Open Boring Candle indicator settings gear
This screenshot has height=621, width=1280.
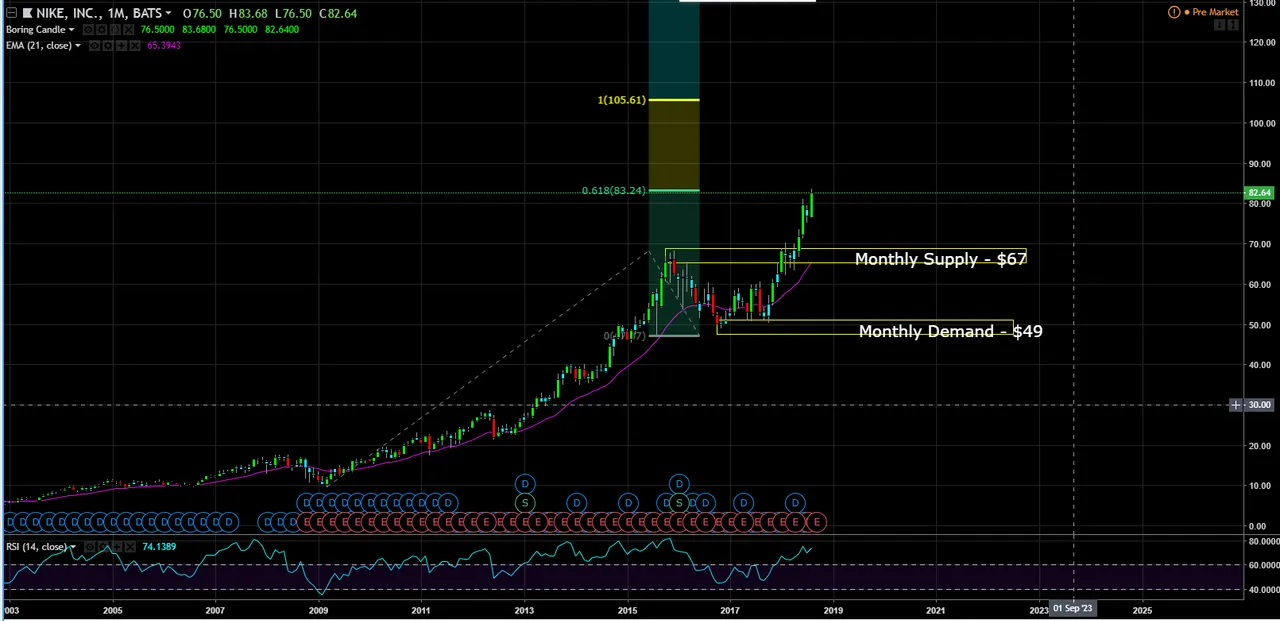coord(104,30)
